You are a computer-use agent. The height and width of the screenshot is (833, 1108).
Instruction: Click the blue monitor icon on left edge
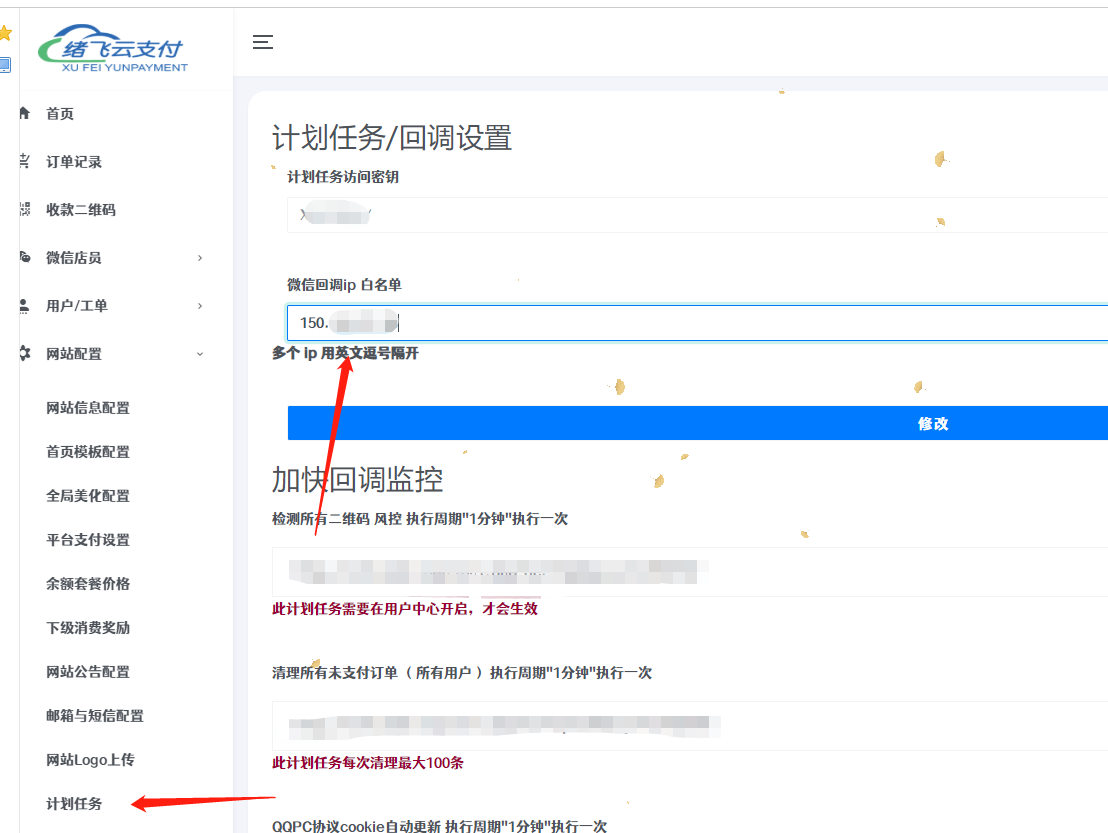pos(5,65)
